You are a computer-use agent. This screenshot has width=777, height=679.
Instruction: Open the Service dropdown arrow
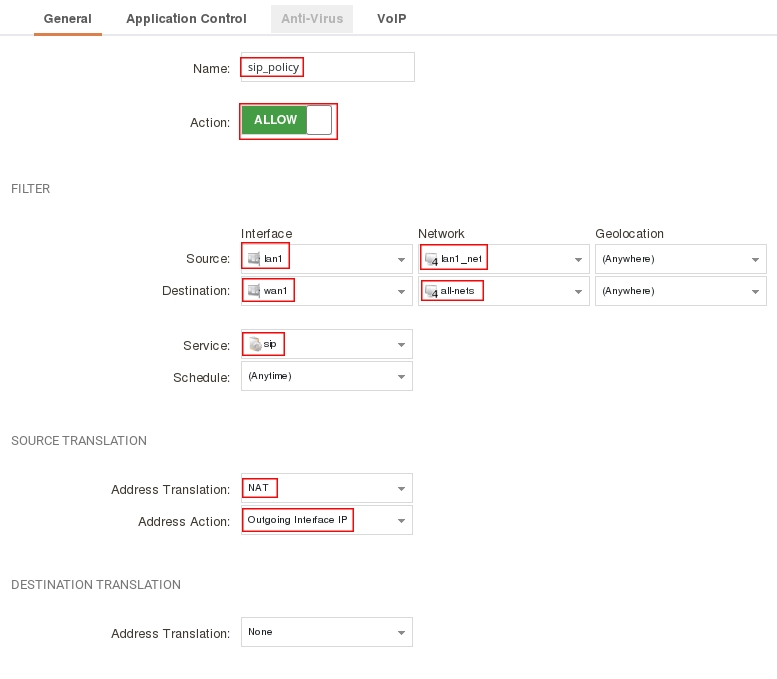401,345
